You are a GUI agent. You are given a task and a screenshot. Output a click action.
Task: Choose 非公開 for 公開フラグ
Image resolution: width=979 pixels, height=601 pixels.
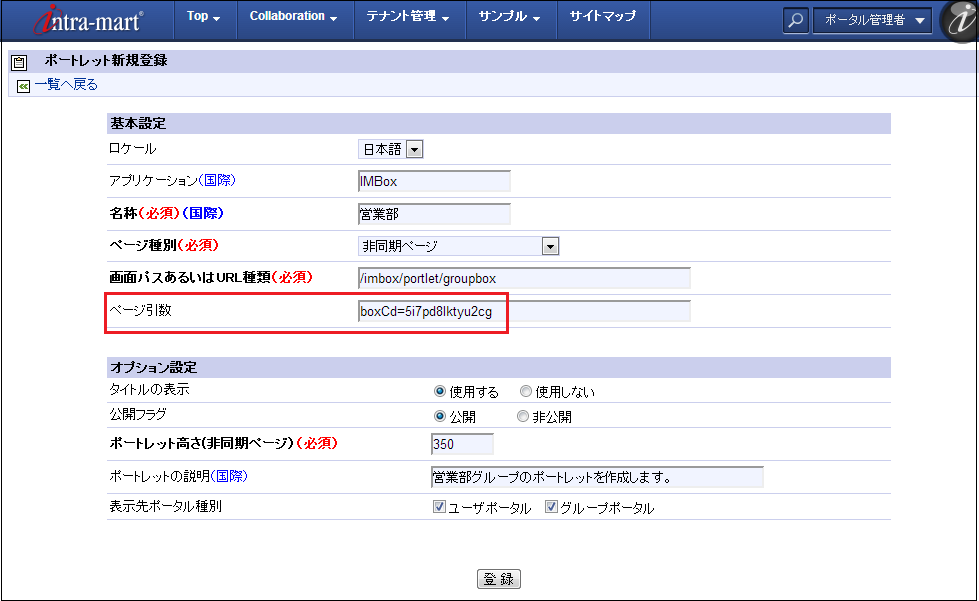point(523,417)
